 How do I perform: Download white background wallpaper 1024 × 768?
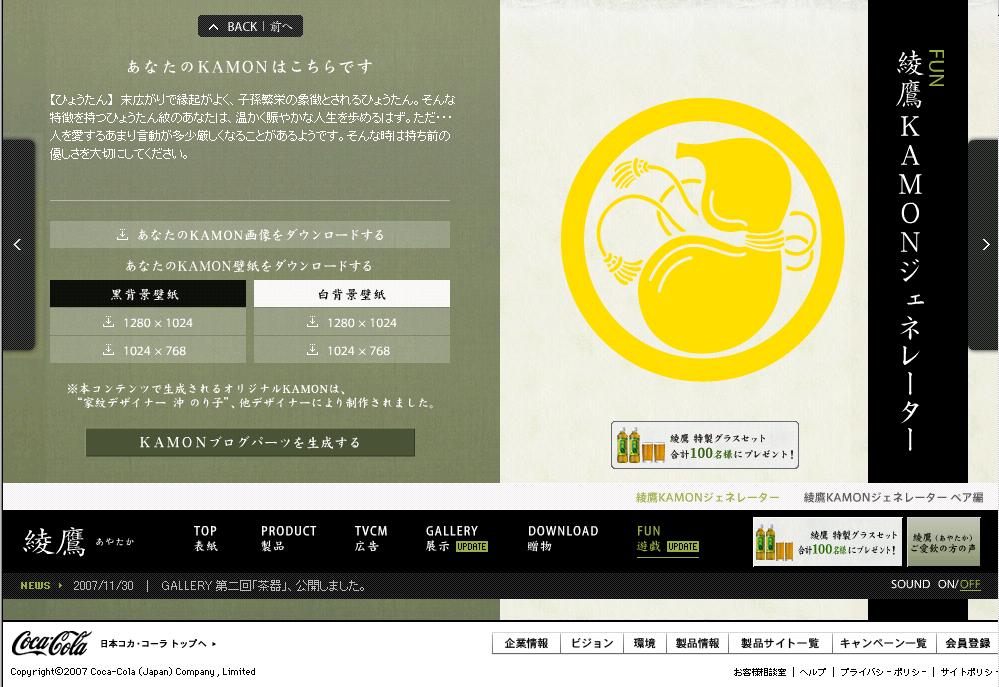pyautogui.click(x=352, y=350)
